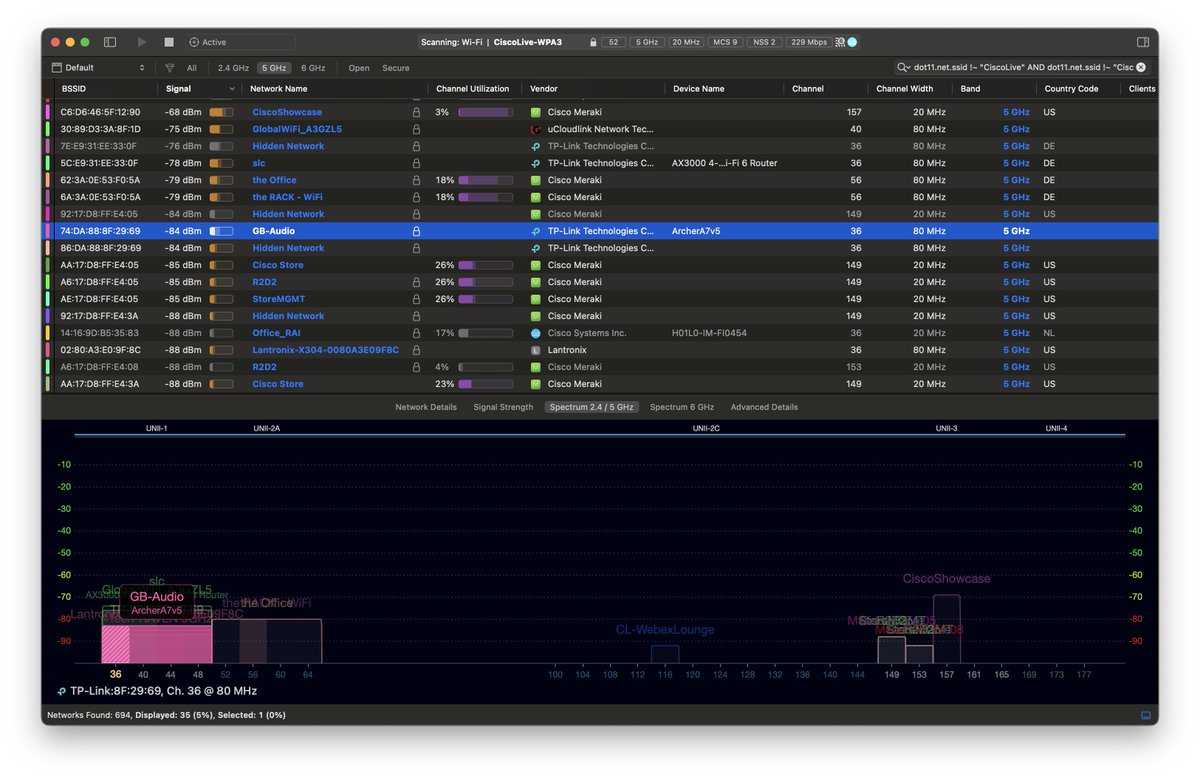Click the 229 Mbps rate tag
The width and height of the screenshot is (1200, 780).
(x=808, y=42)
